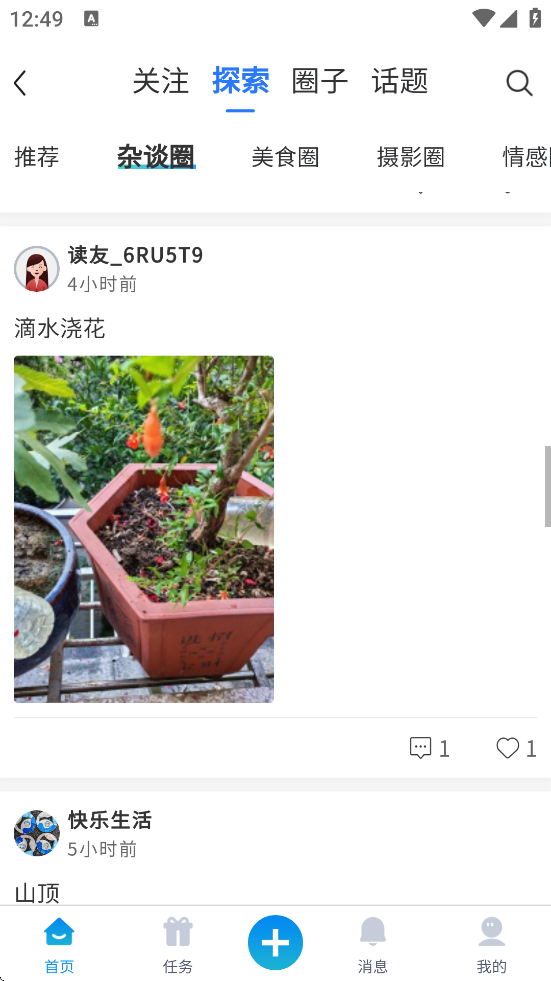Screen dimensions: 551x981
Task: Tap the back arrow icon
Action: (x=20, y=83)
